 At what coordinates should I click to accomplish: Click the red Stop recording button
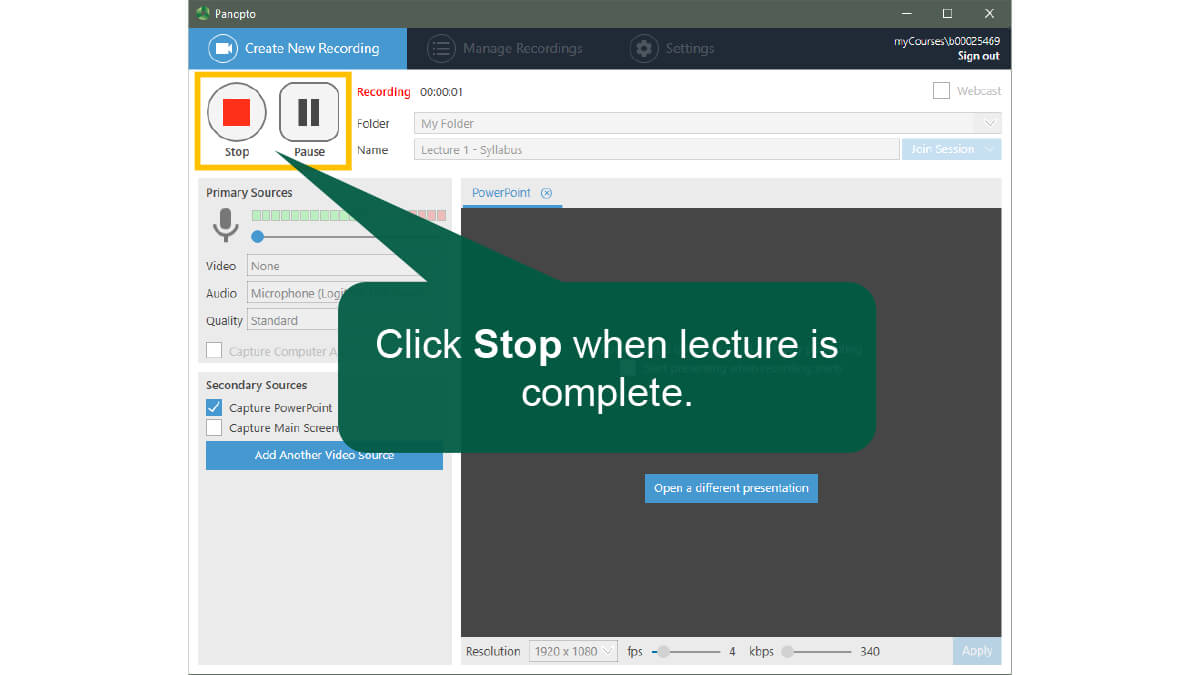(x=237, y=112)
